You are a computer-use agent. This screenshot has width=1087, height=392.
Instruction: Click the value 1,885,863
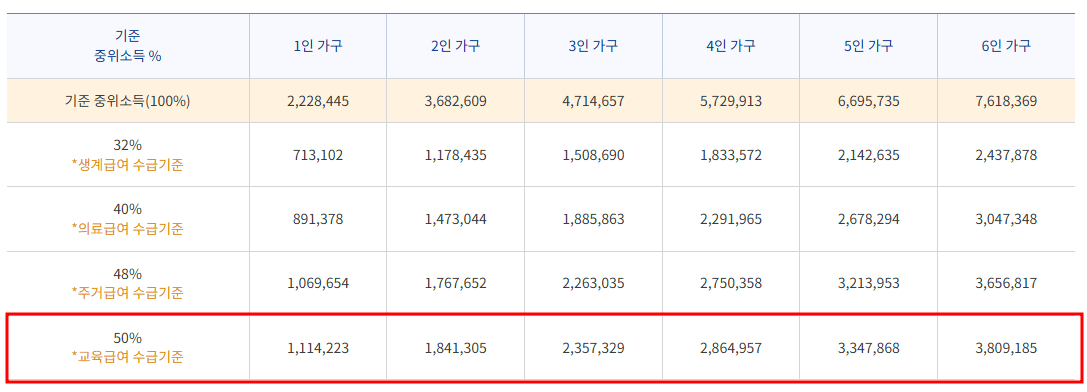pos(593,219)
